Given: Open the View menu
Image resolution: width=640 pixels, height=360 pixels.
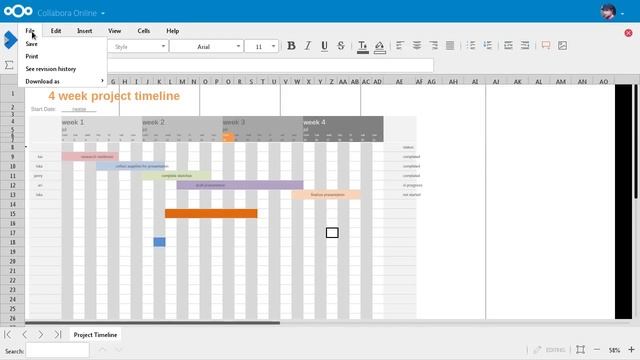Looking at the screenshot, I should [115, 31].
